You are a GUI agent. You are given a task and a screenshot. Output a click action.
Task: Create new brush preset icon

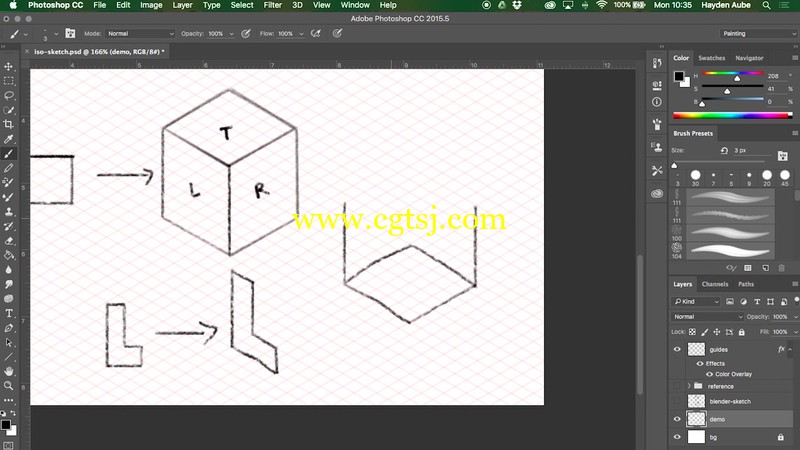[765, 268]
